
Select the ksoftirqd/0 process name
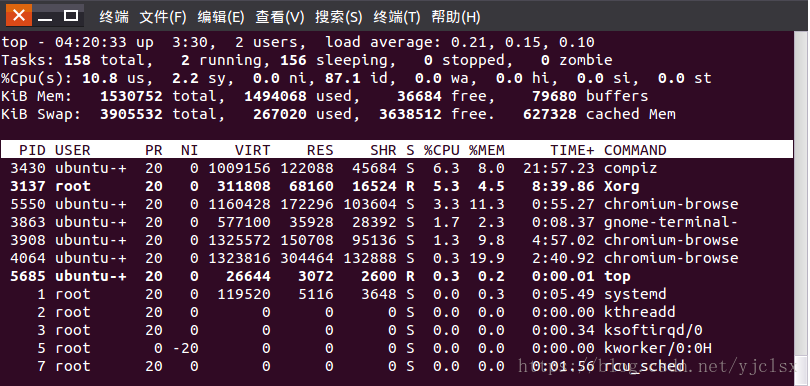(x=653, y=330)
